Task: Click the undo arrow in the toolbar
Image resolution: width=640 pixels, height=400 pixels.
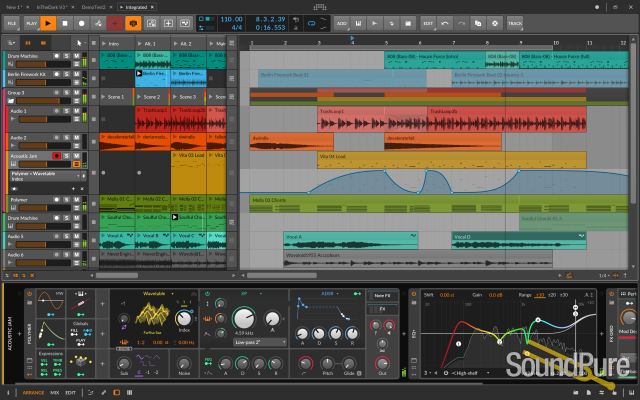Action: (x=444, y=23)
